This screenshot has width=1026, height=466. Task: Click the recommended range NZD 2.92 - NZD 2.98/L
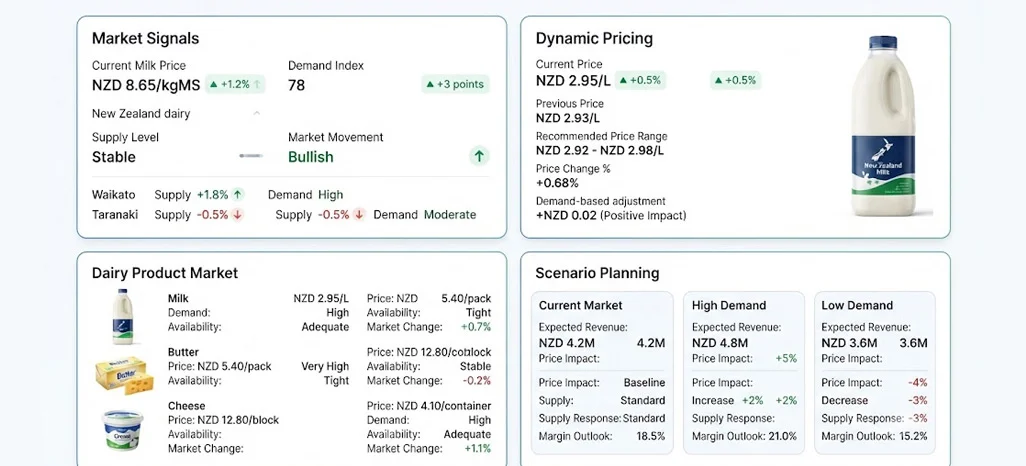(600, 151)
